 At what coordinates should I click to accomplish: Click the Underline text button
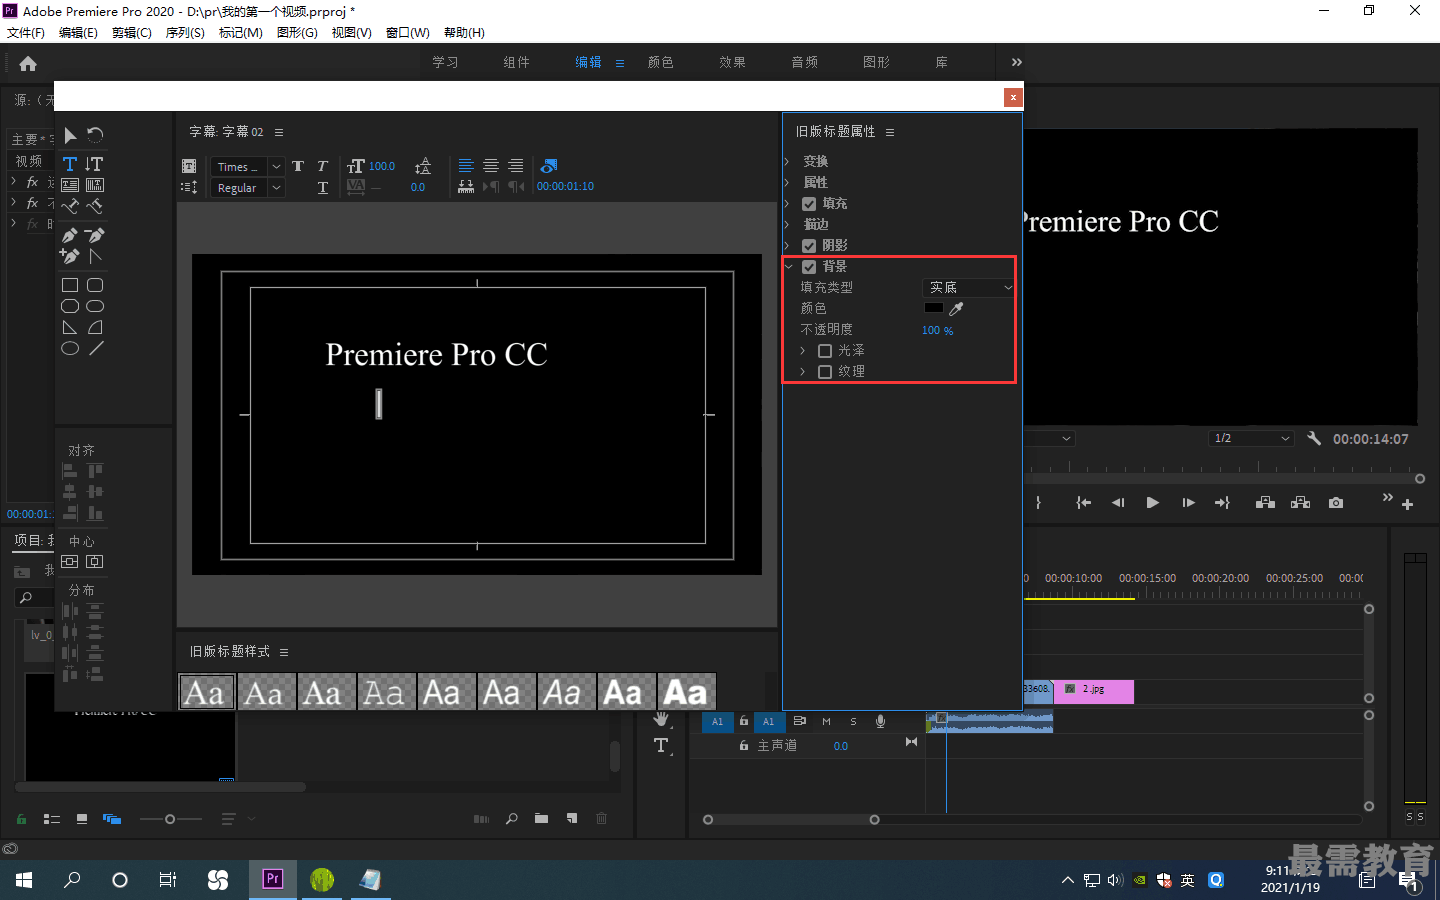tap(322, 187)
